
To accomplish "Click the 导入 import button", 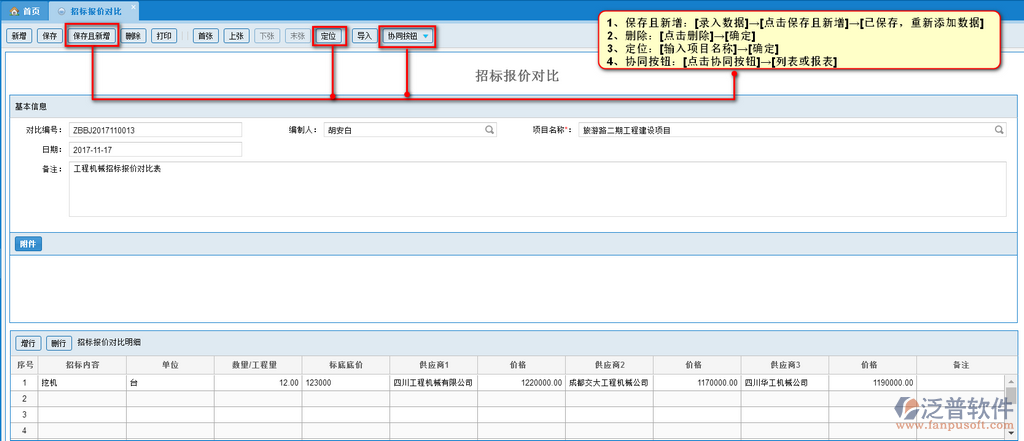I will (364, 36).
